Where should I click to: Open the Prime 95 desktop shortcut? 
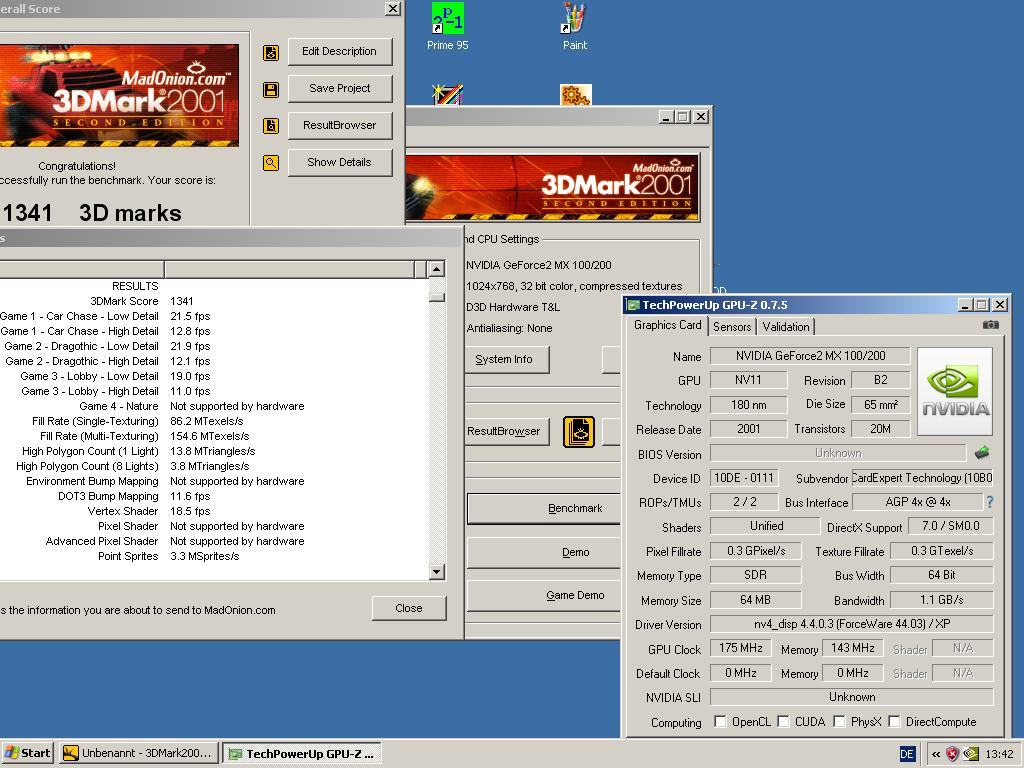[x=447, y=26]
